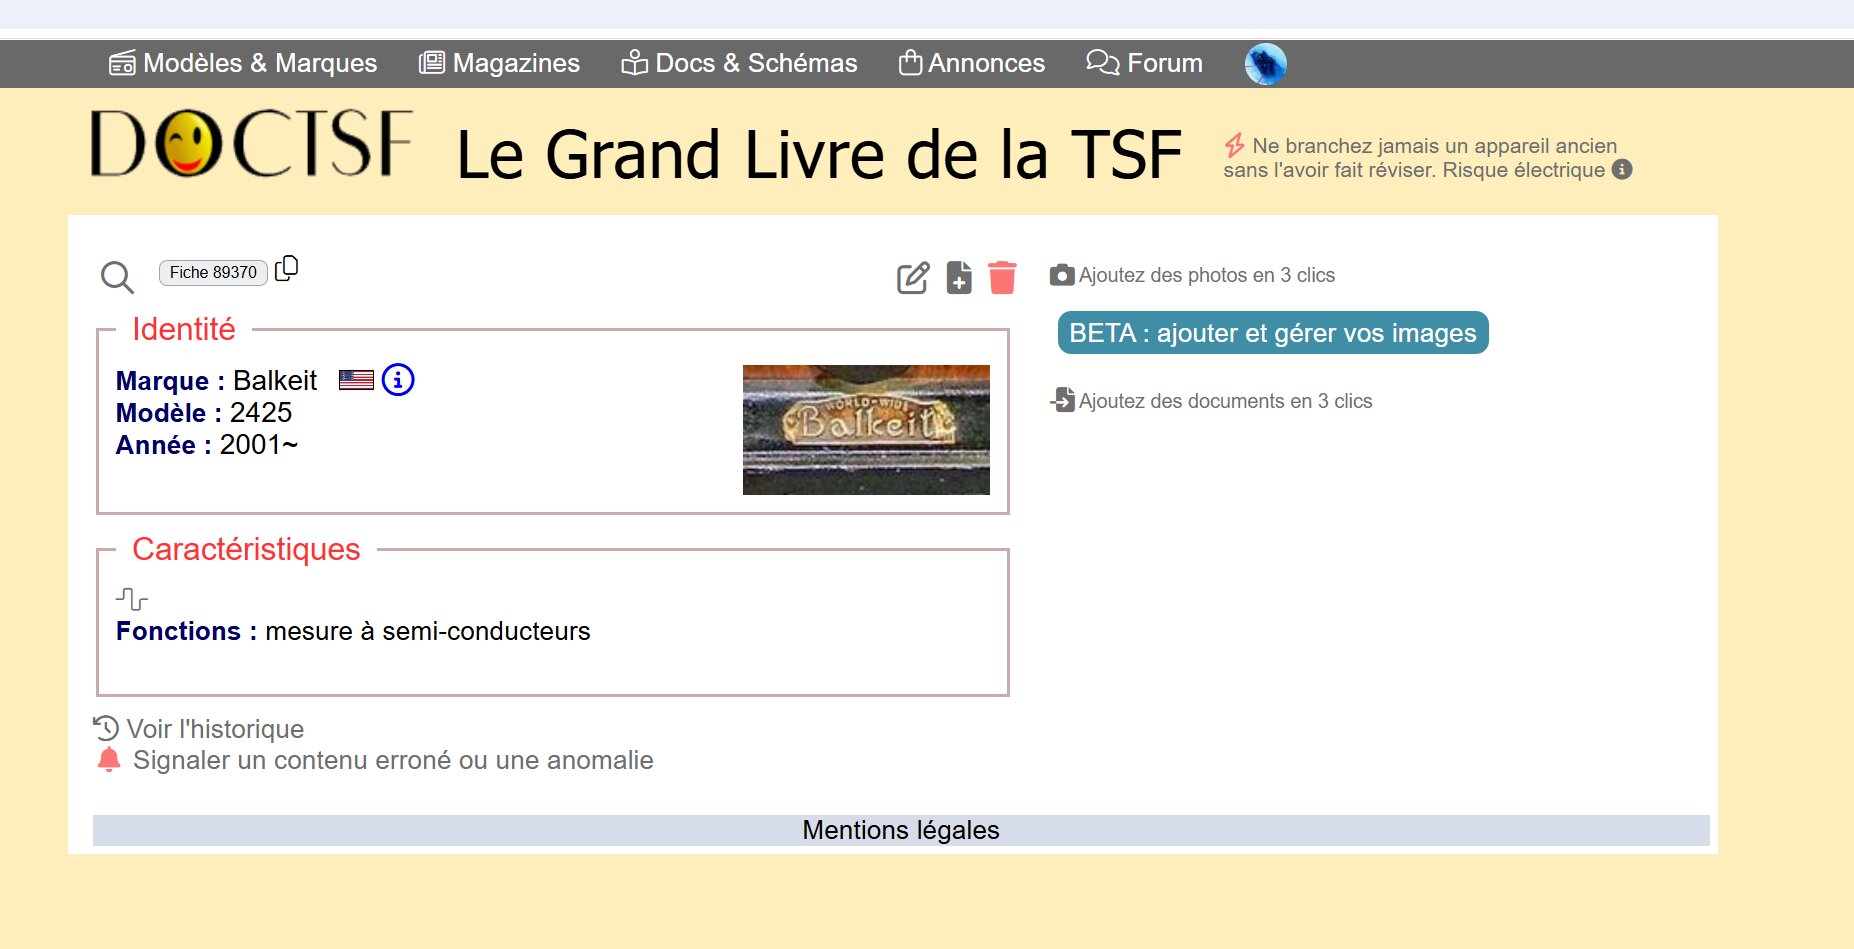This screenshot has width=1854, height=949.
Task: Click the add new document icon
Action: tap(959, 277)
